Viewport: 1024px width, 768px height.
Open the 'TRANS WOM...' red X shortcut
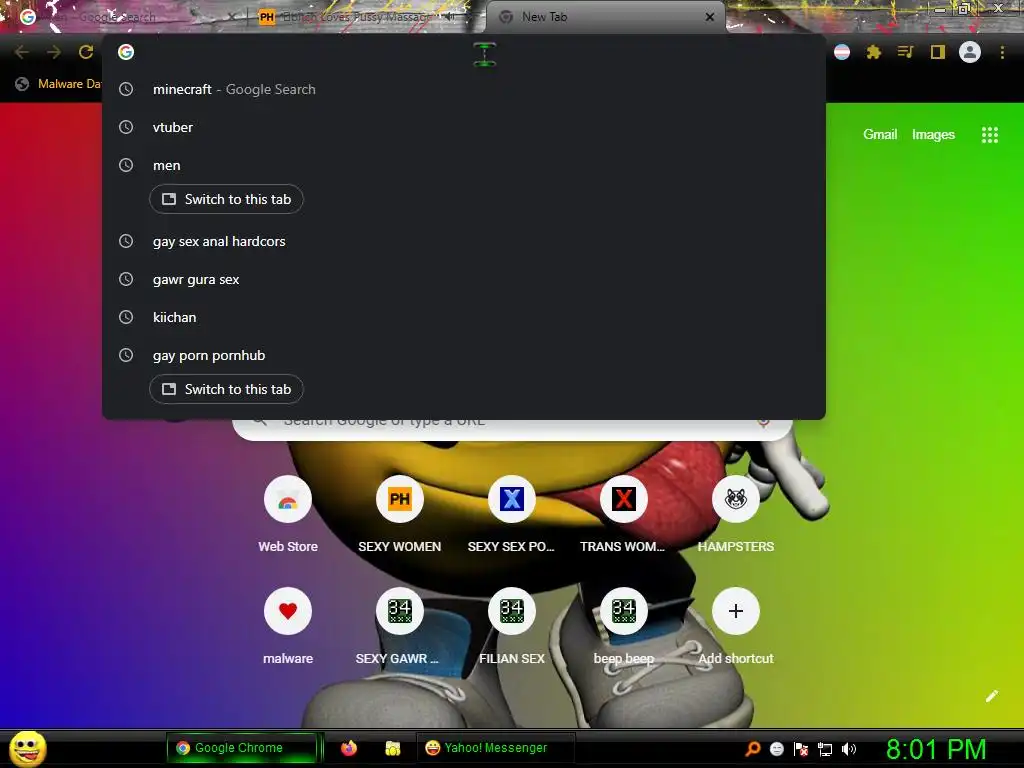click(x=624, y=515)
